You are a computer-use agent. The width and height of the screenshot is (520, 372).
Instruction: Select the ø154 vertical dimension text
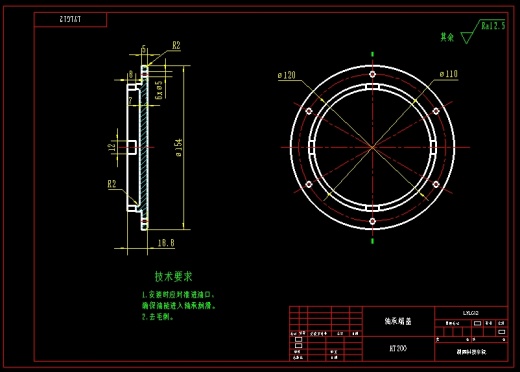coord(179,147)
